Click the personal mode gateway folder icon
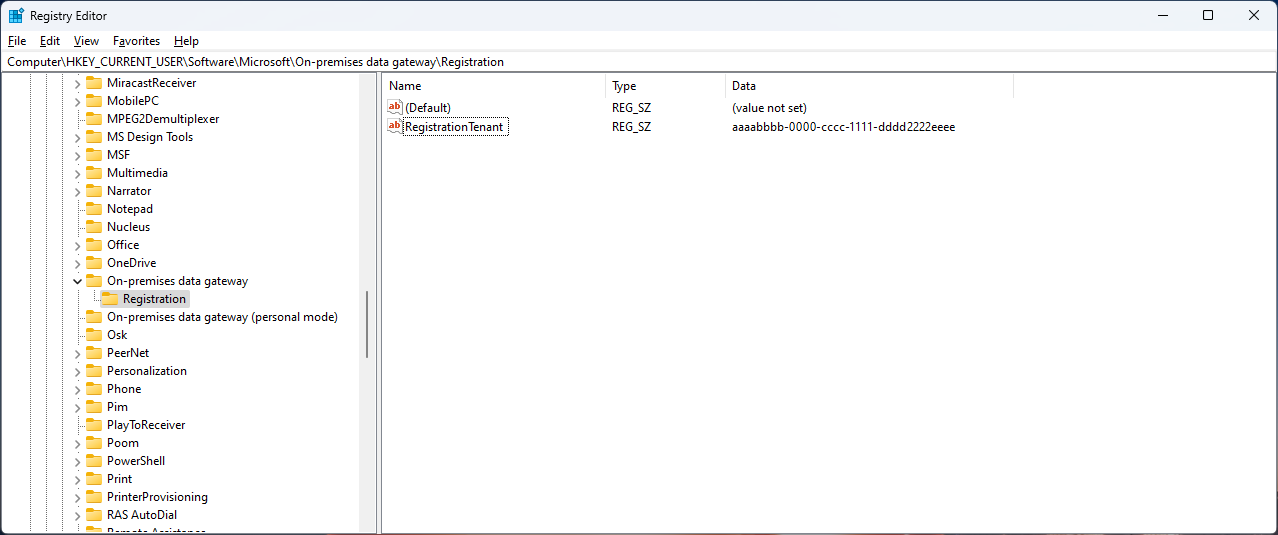 click(x=93, y=317)
